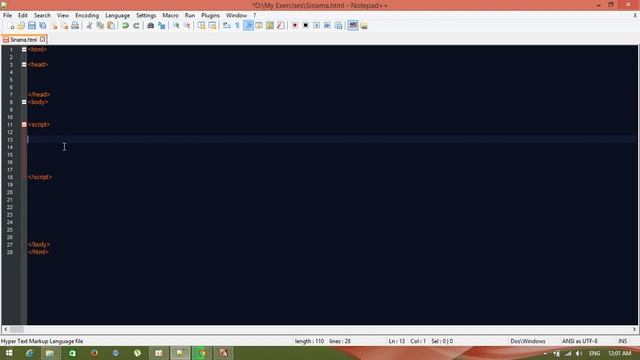Cut selection using the scissors icon
This screenshot has height=360, width=640.
pyautogui.click(x=89, y=26)
